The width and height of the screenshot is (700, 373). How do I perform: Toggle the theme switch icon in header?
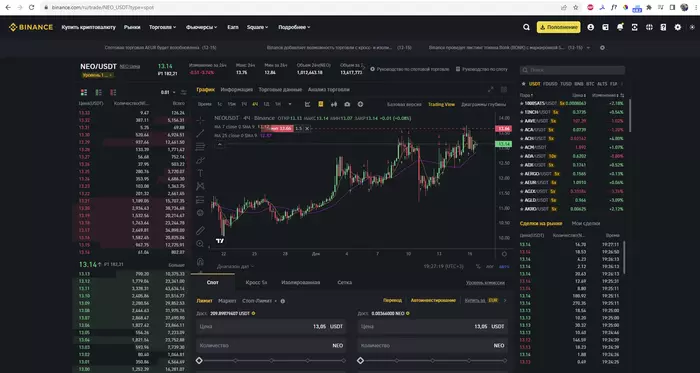pyautogui.click(x=692, y=27)
